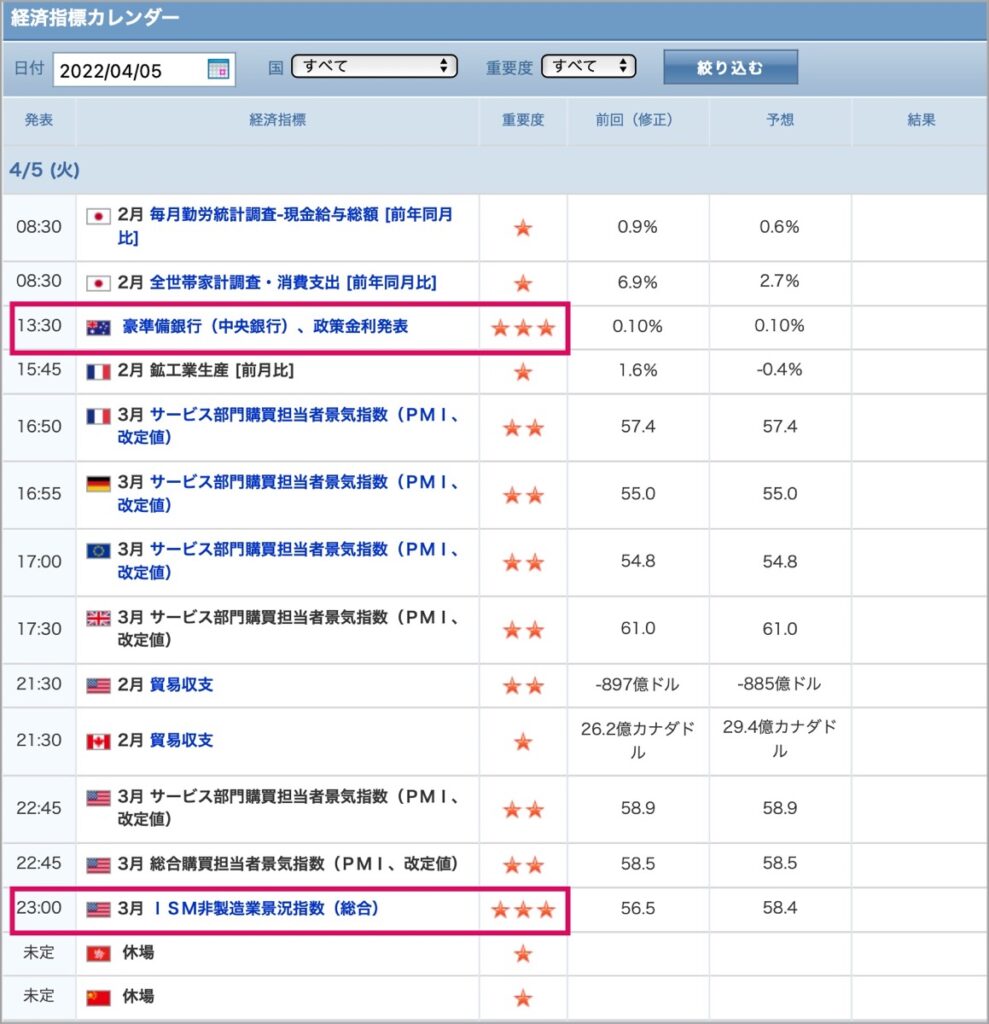
Task: Open the calendar date picker icon
Action: point(218,69)
